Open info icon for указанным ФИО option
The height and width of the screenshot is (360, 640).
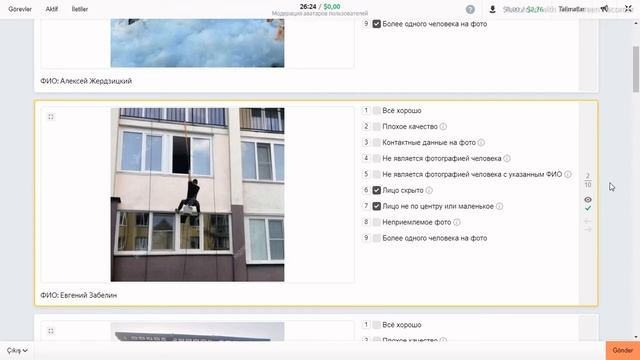coord(568,174)
